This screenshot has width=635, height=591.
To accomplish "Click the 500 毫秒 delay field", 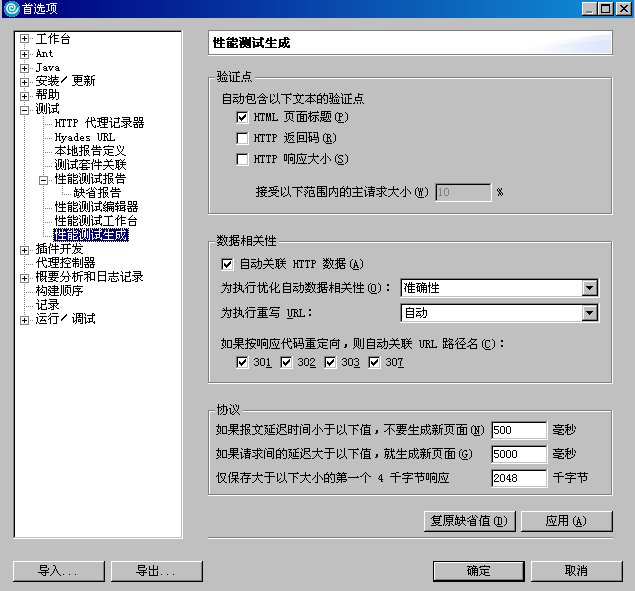I will coord(519,430).
